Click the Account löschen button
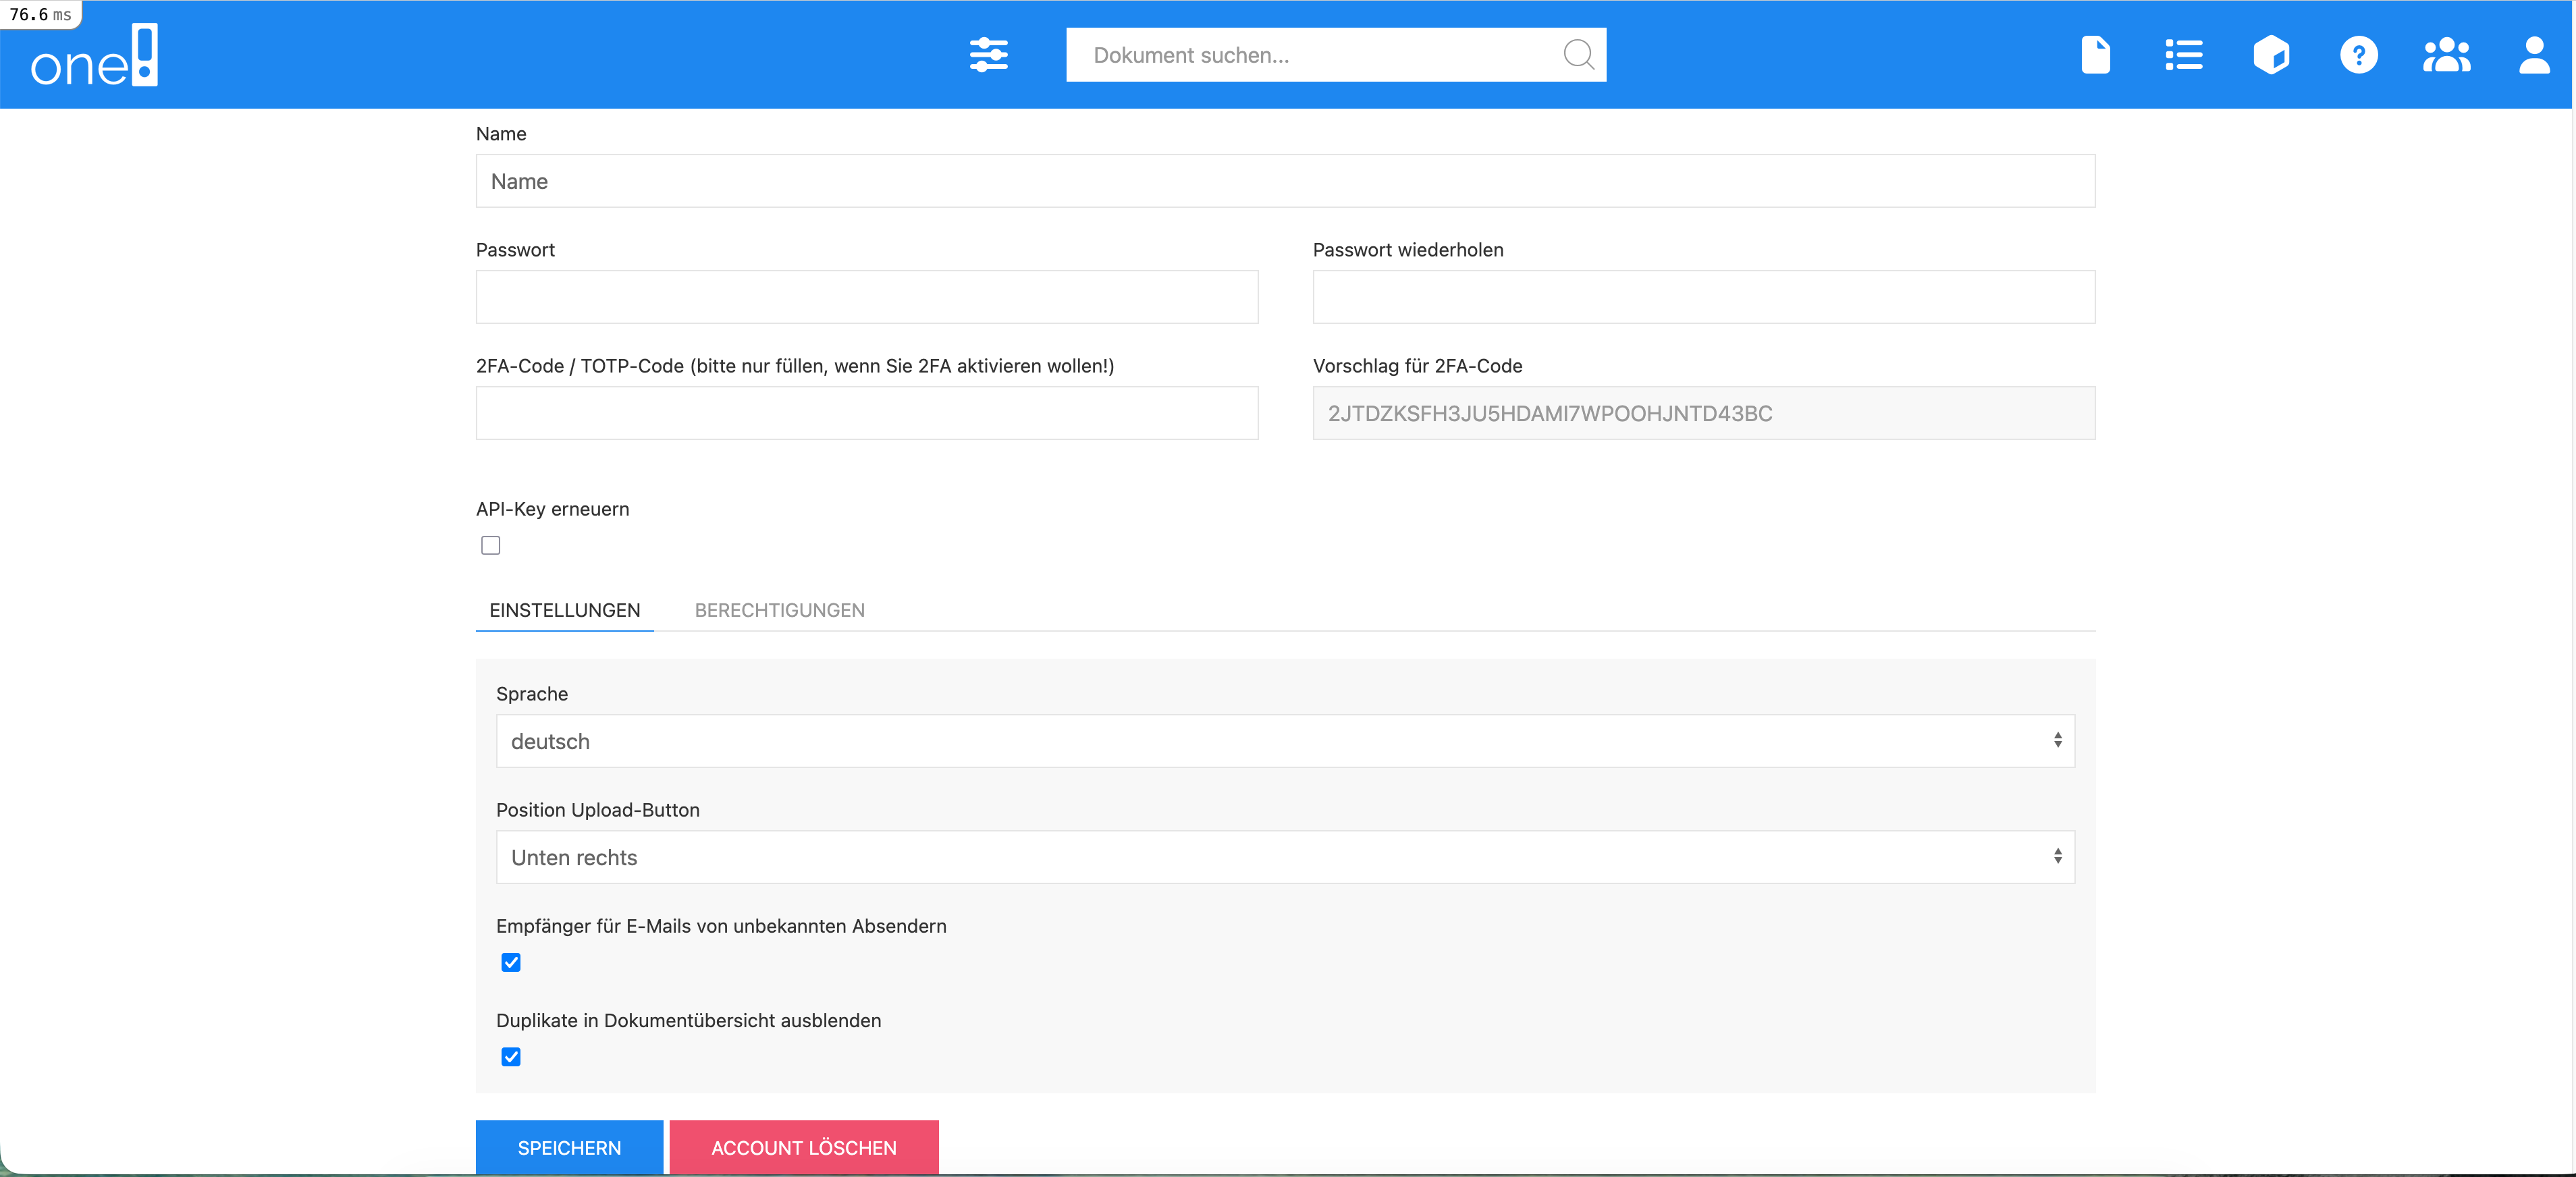Viewport: 2576px width, 1177px height. tap(803, 1147)
